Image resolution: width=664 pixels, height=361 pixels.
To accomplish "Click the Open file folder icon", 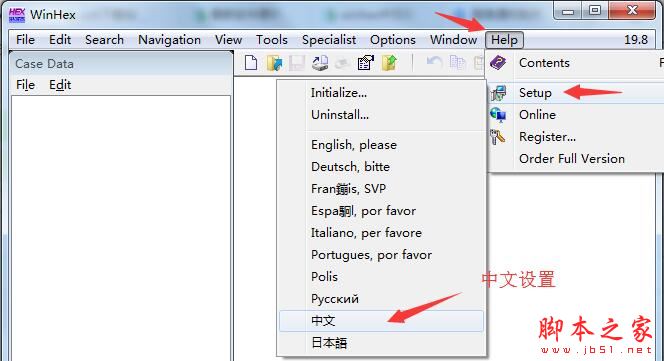I will click(274, 63).
